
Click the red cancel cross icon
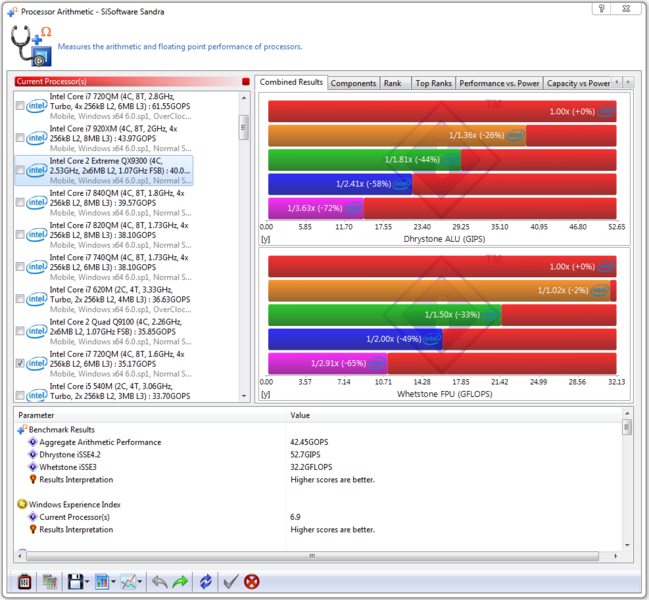click(252, 582)
